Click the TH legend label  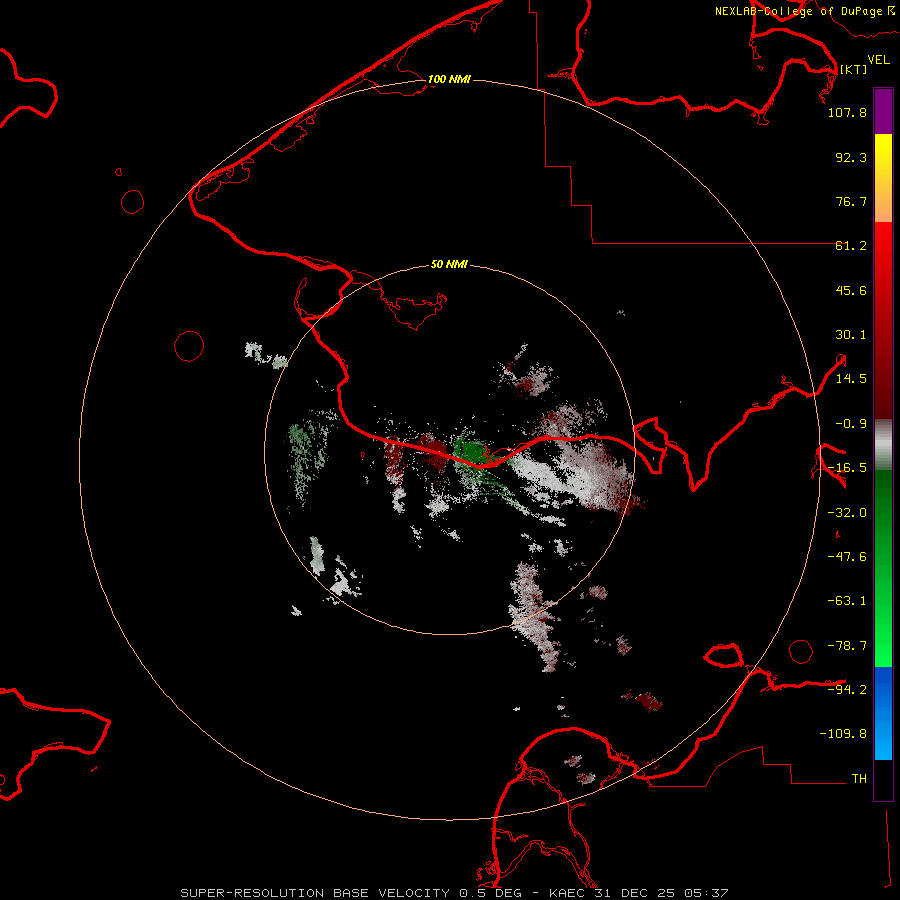tap(859, 779)
